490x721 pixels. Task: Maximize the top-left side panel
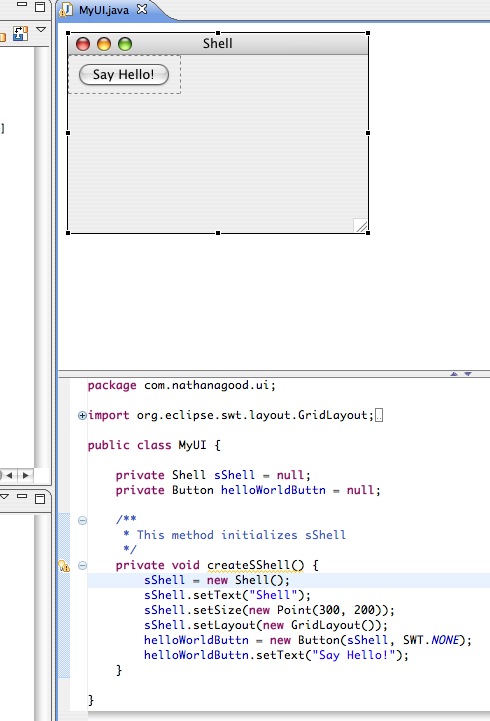(40, 6)
